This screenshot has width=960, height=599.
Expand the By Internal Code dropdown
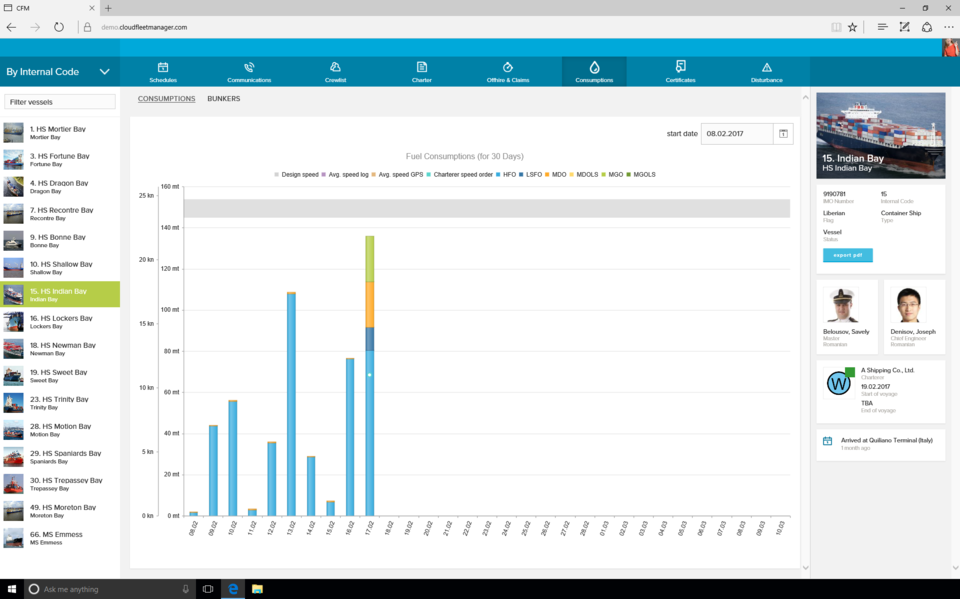pos(104,72)
